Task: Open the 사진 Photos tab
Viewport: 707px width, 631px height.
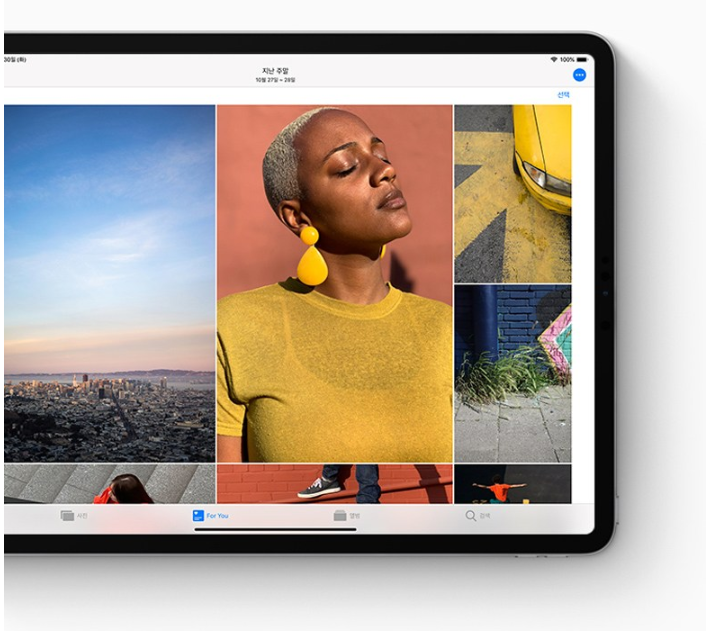Action: point(74,516)
